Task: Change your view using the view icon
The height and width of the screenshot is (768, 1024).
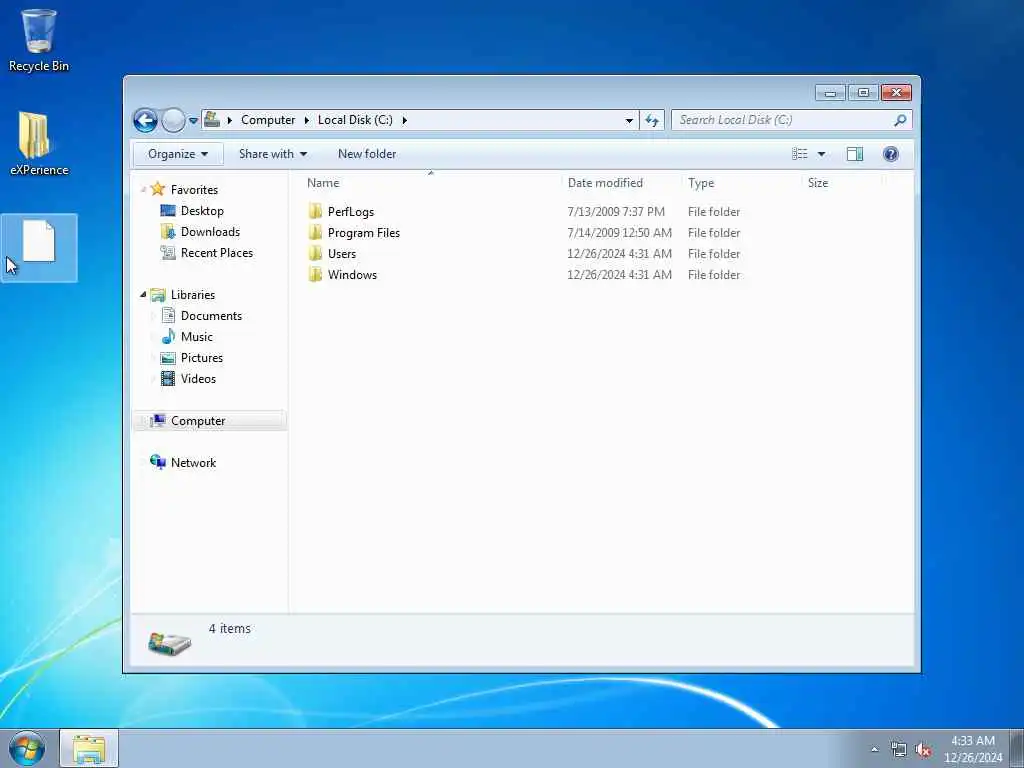Action: (800, 154)
